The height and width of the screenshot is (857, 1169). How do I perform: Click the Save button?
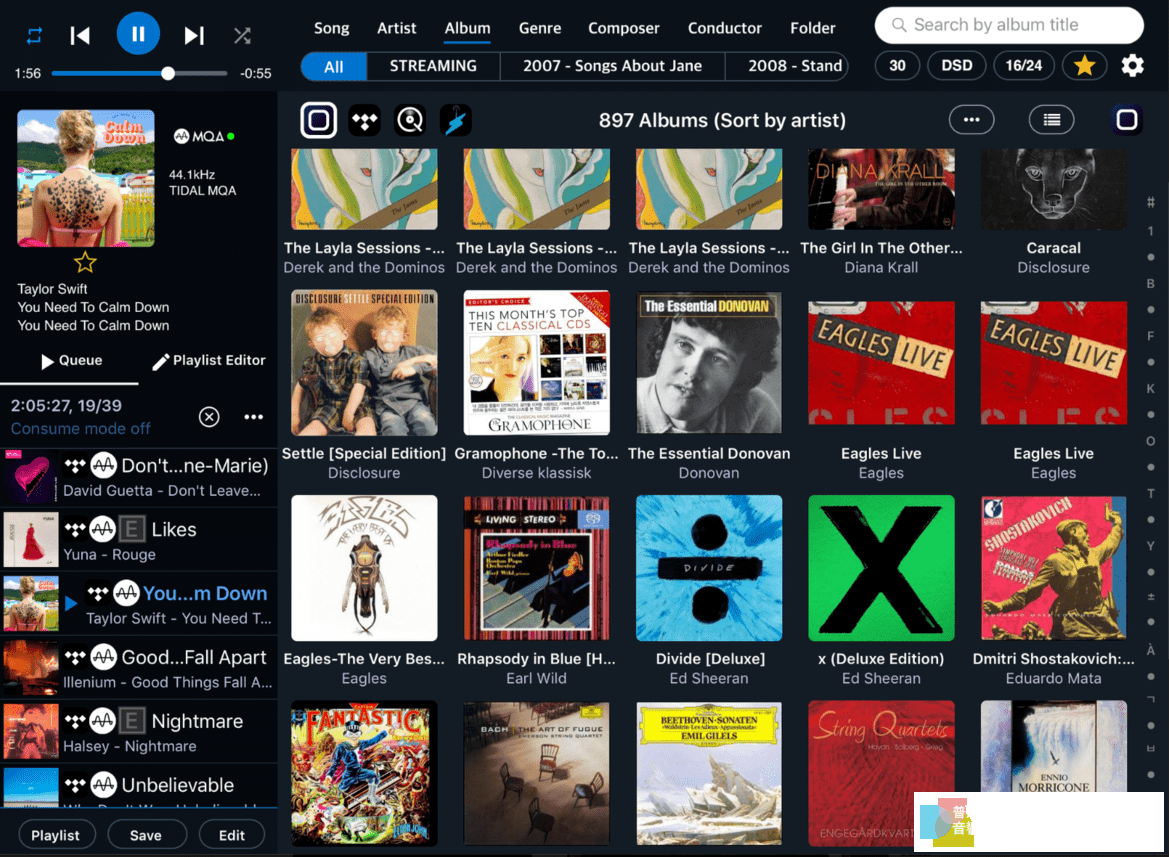point(145,835)
